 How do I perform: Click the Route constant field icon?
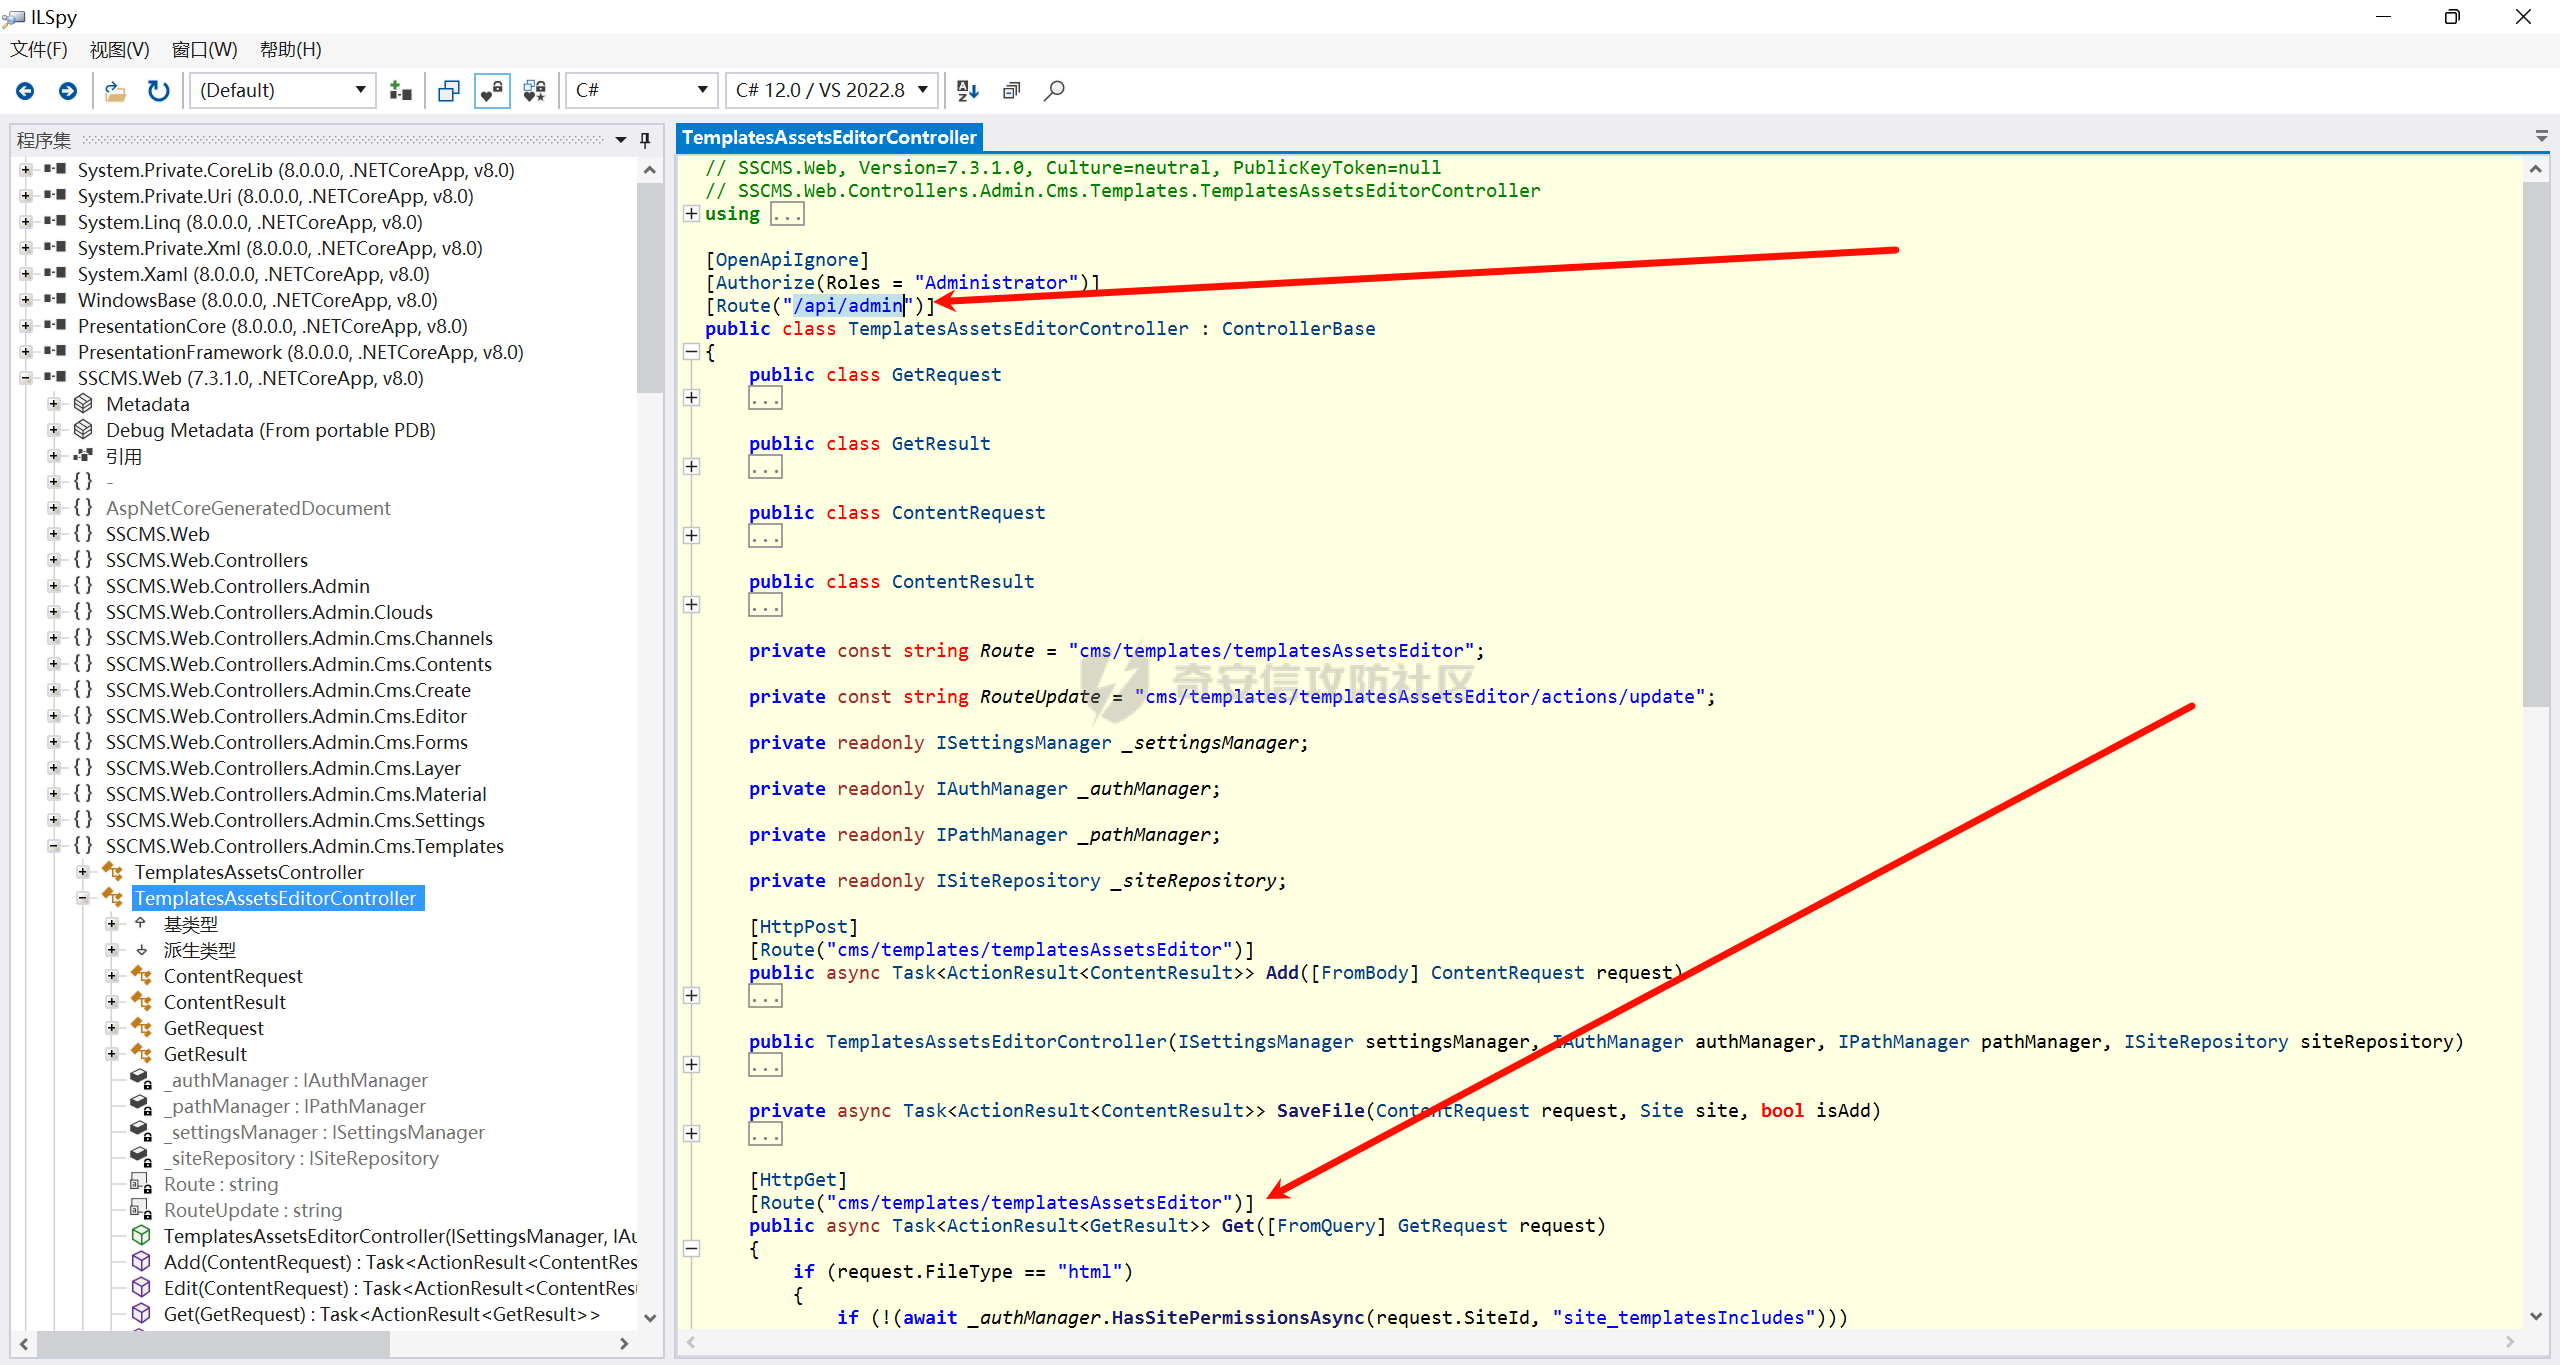point(141,1184)
